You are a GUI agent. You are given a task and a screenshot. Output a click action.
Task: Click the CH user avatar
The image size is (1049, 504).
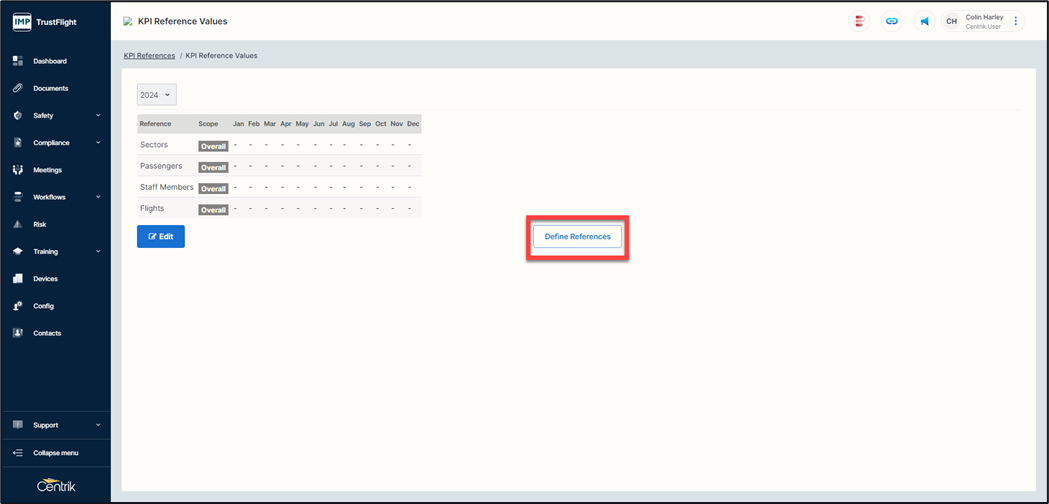tap(951, 21)
